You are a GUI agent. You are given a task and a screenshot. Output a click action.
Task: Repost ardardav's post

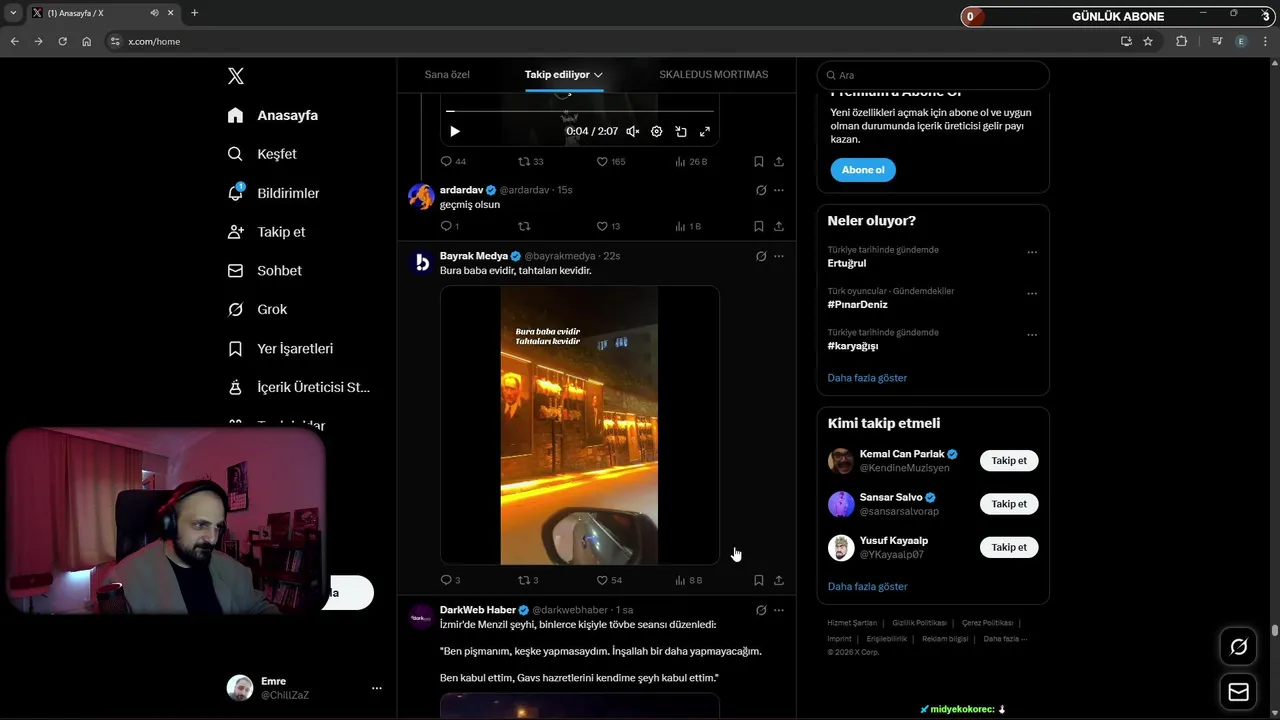(x=524, y=226)
